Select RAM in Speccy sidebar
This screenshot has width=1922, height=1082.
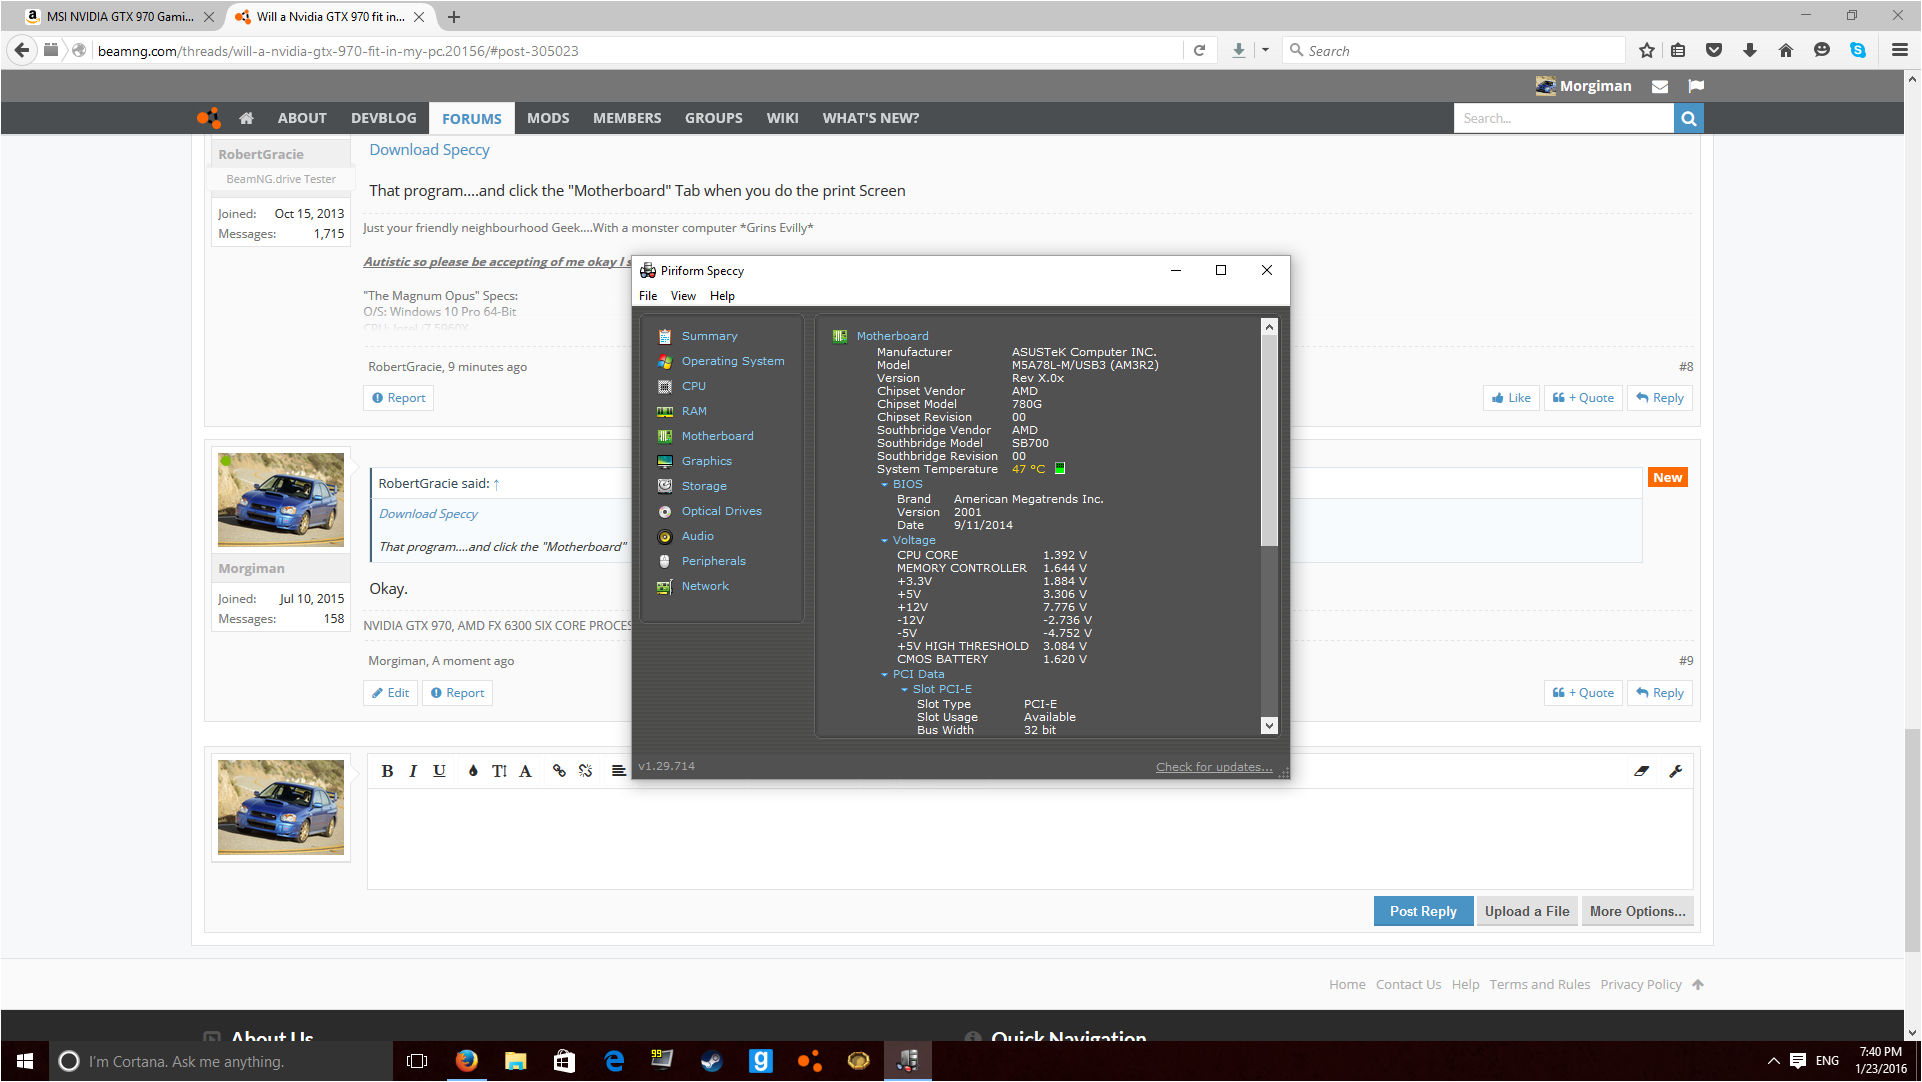pos(694,411)
